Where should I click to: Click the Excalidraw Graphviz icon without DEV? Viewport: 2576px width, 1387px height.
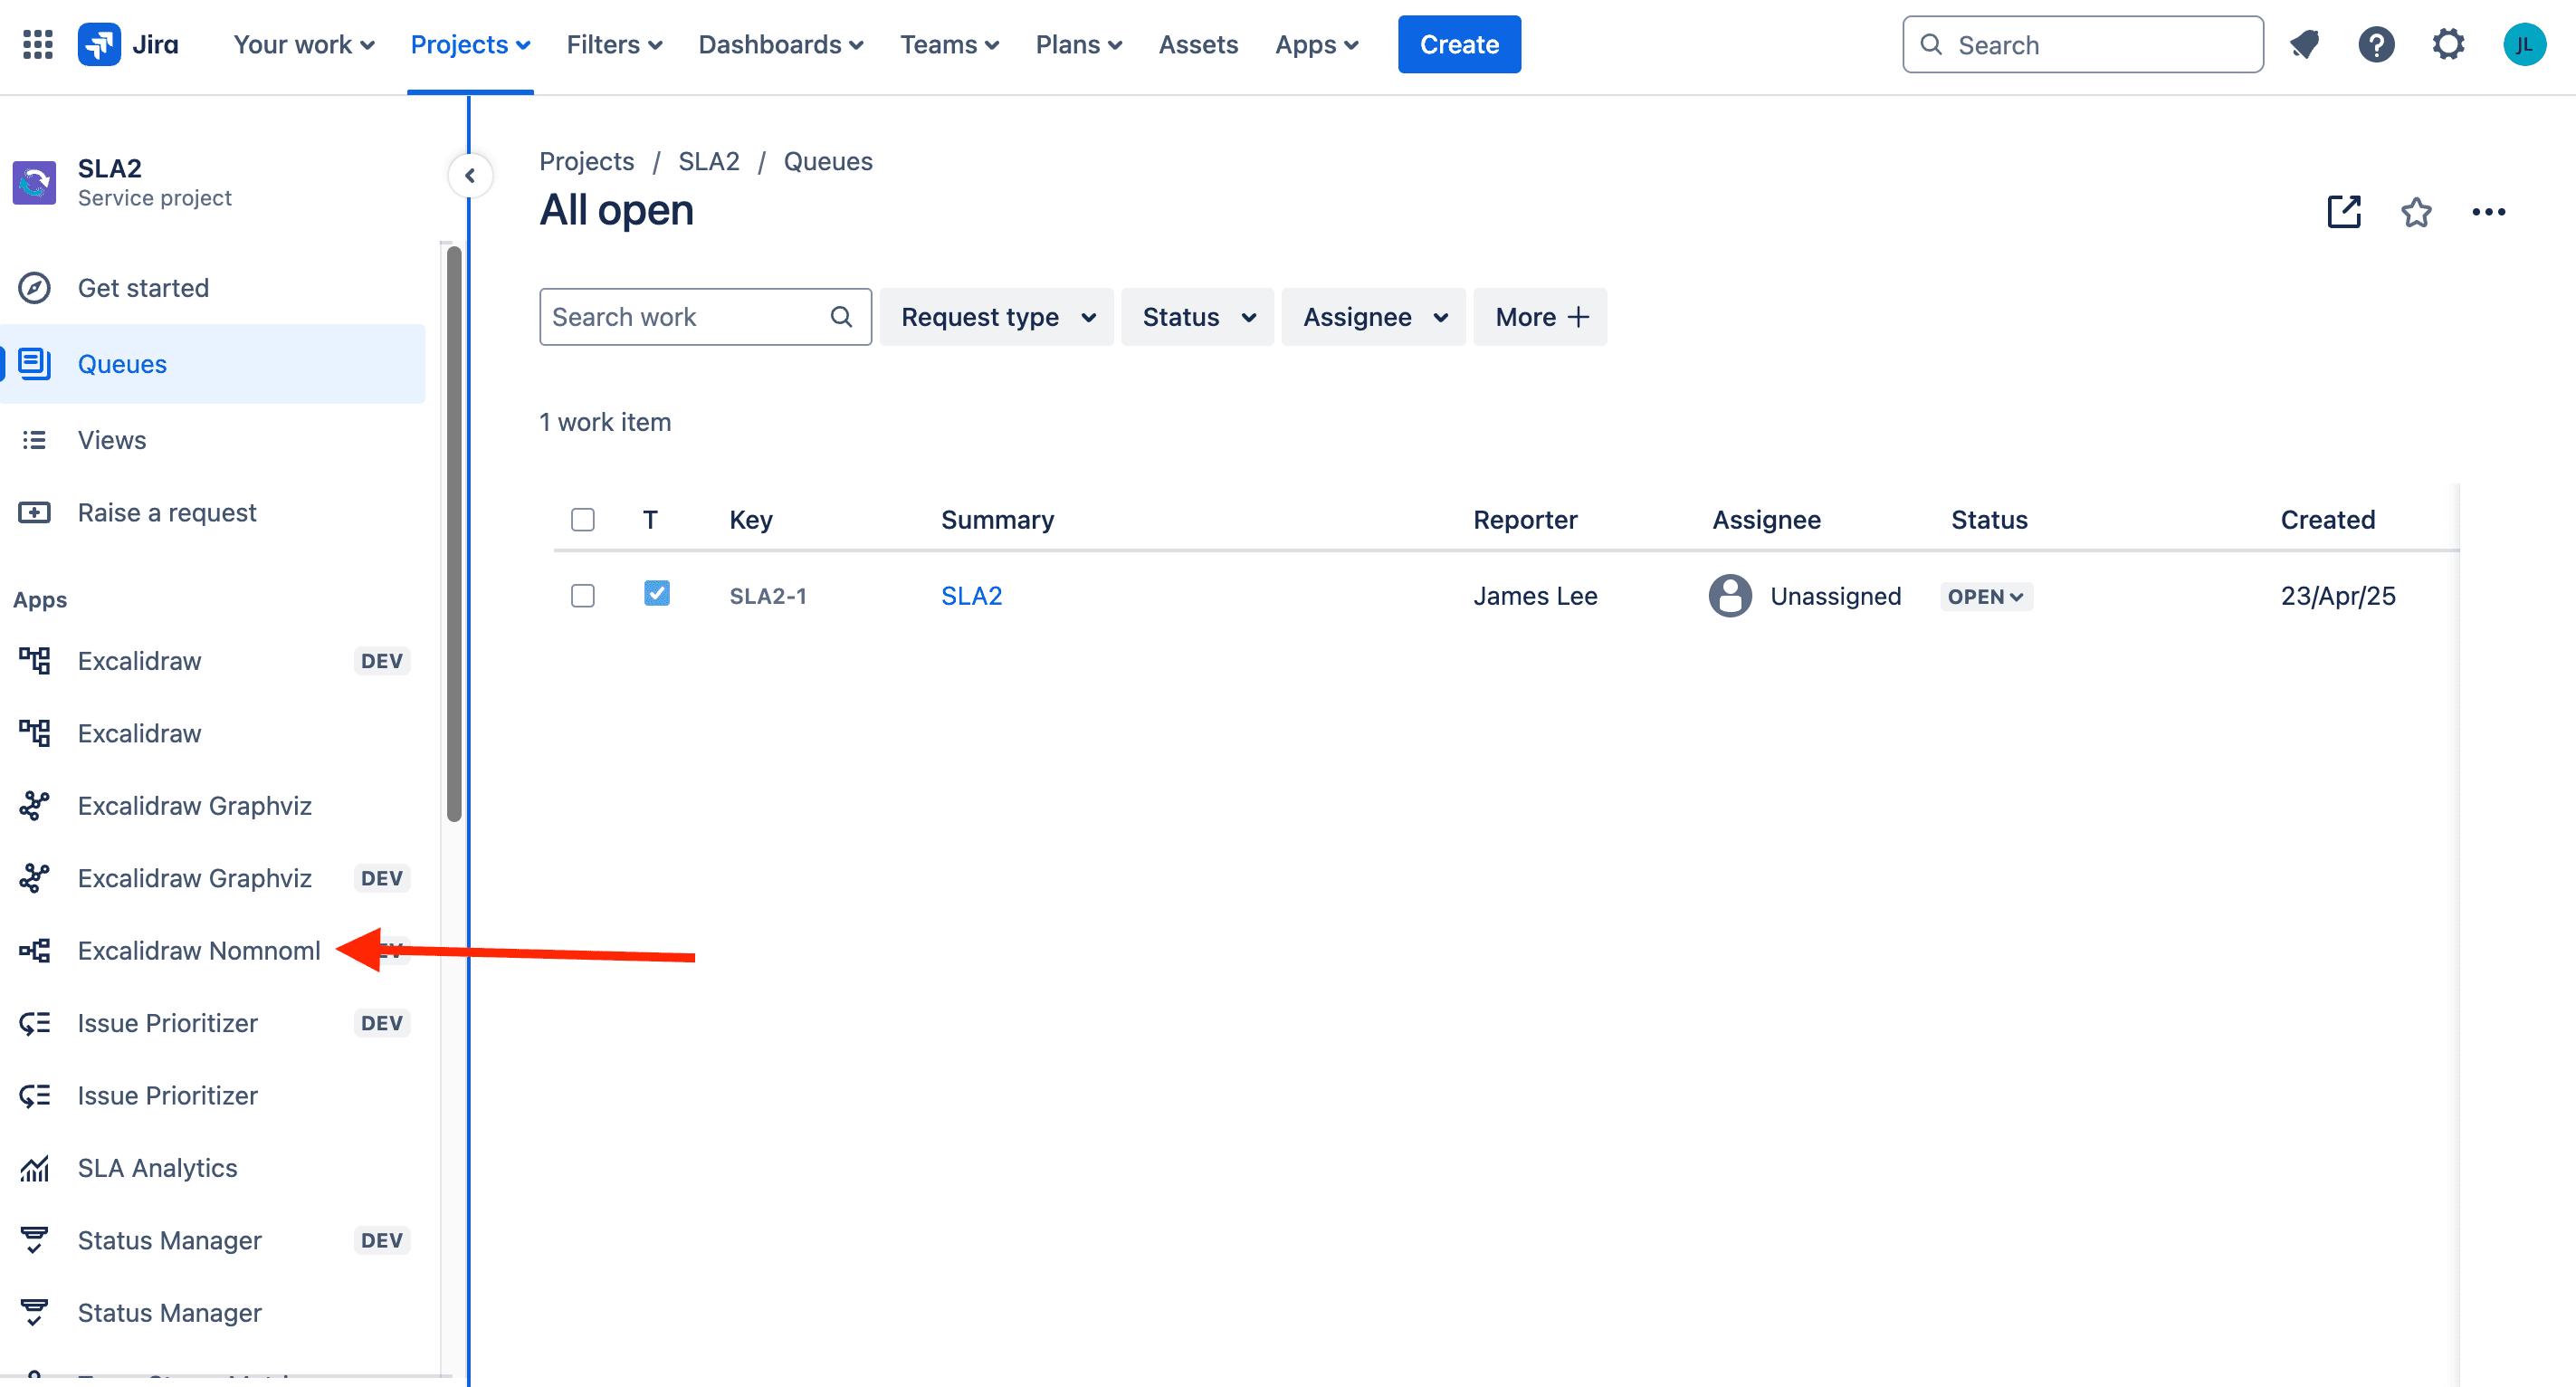click(35, 806)
